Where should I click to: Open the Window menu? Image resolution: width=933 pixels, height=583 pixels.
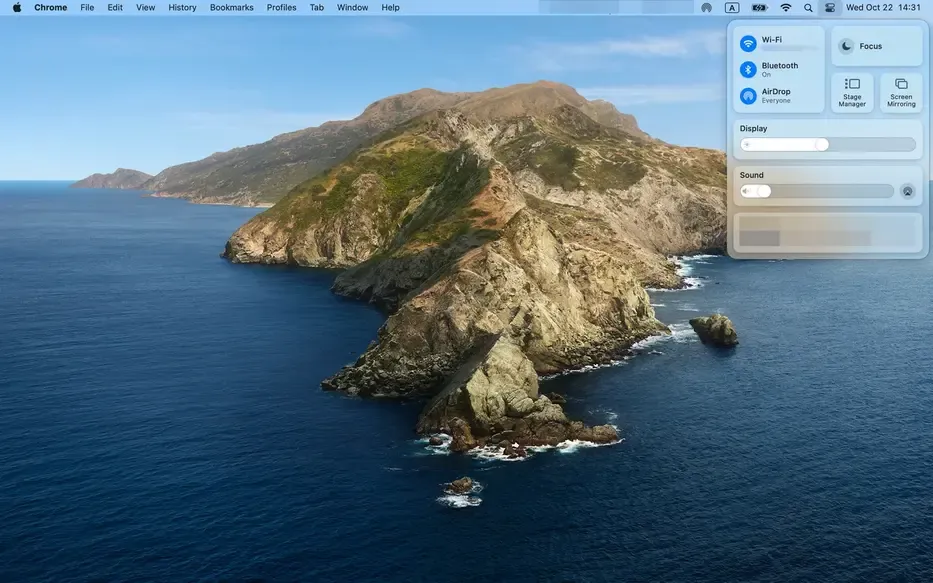tap(352, 8)
